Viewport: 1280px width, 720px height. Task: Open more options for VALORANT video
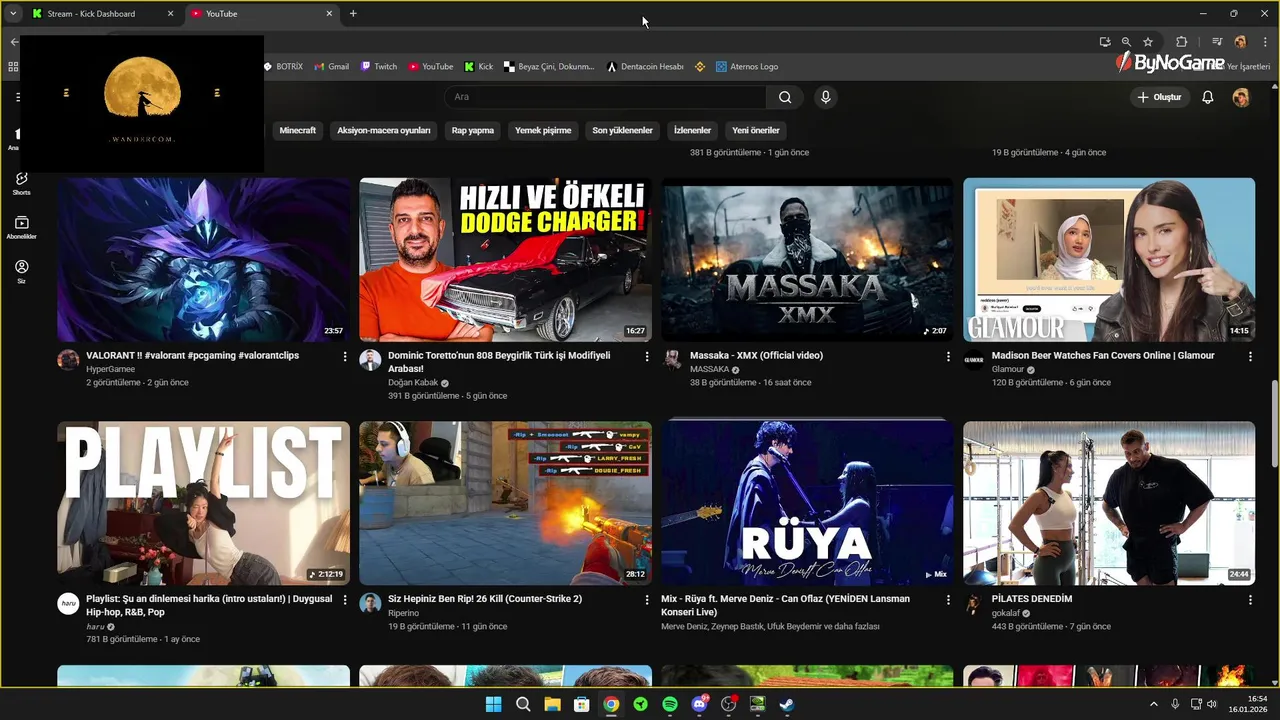[345, 356]
